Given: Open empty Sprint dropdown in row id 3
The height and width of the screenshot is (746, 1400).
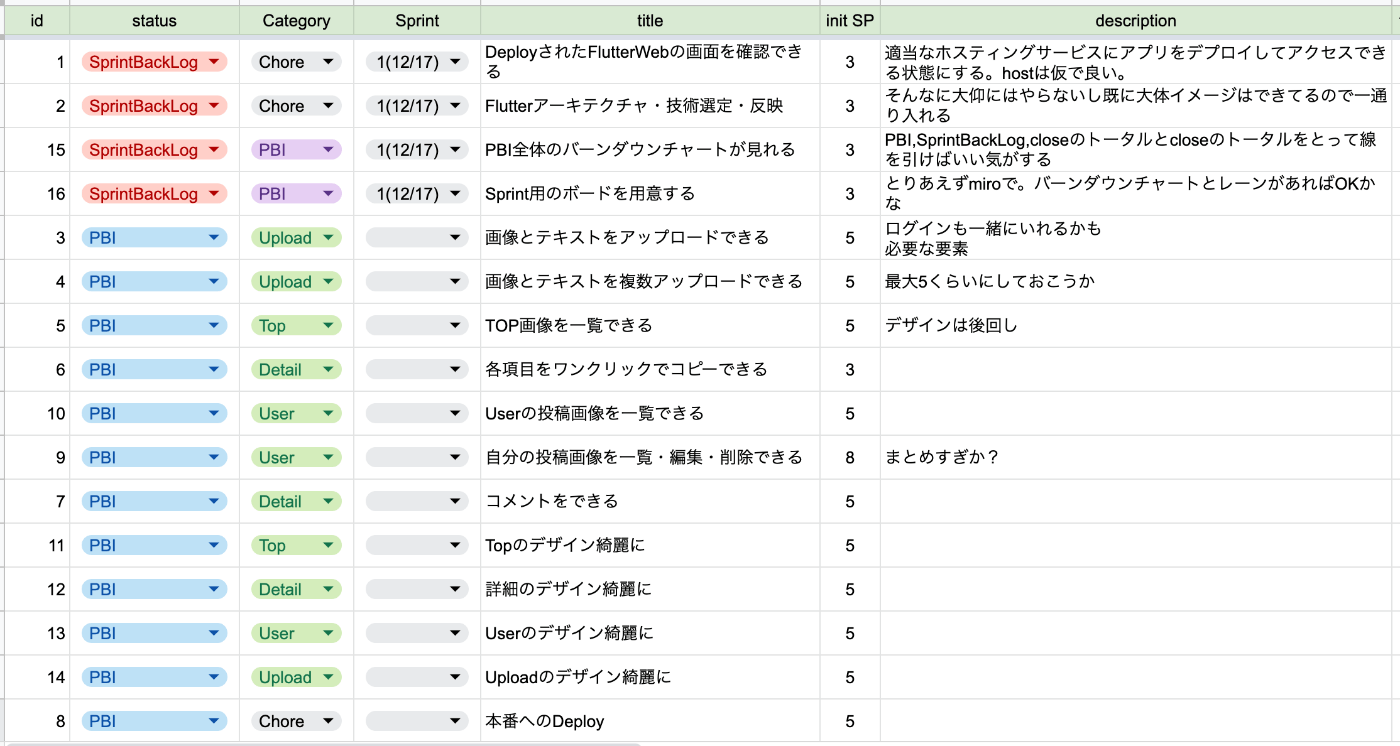Looking at the screenshot, I should tap(417, 238).
